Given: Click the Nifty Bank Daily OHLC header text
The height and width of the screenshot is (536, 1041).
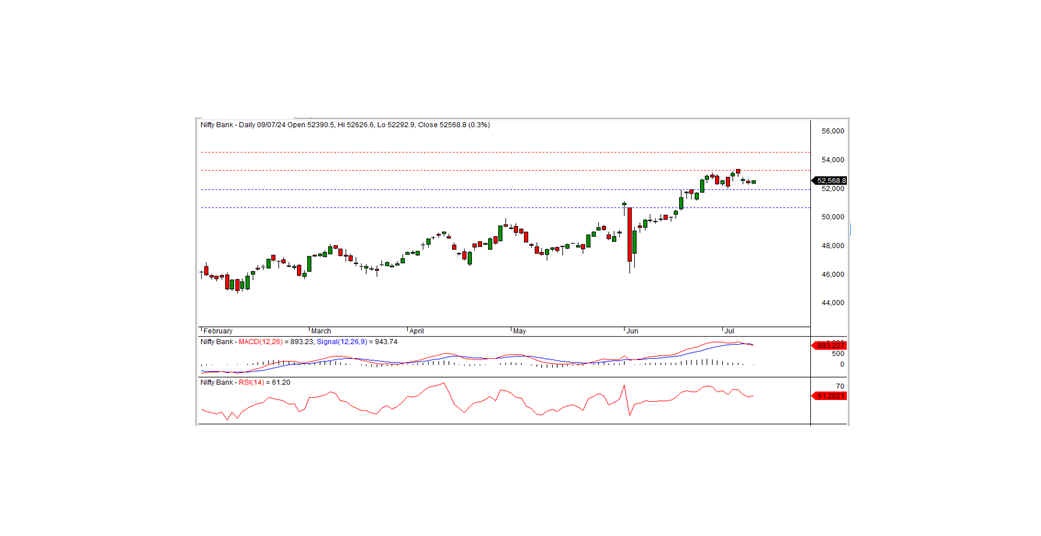Looking at the screenshot, I should (345, 125).
